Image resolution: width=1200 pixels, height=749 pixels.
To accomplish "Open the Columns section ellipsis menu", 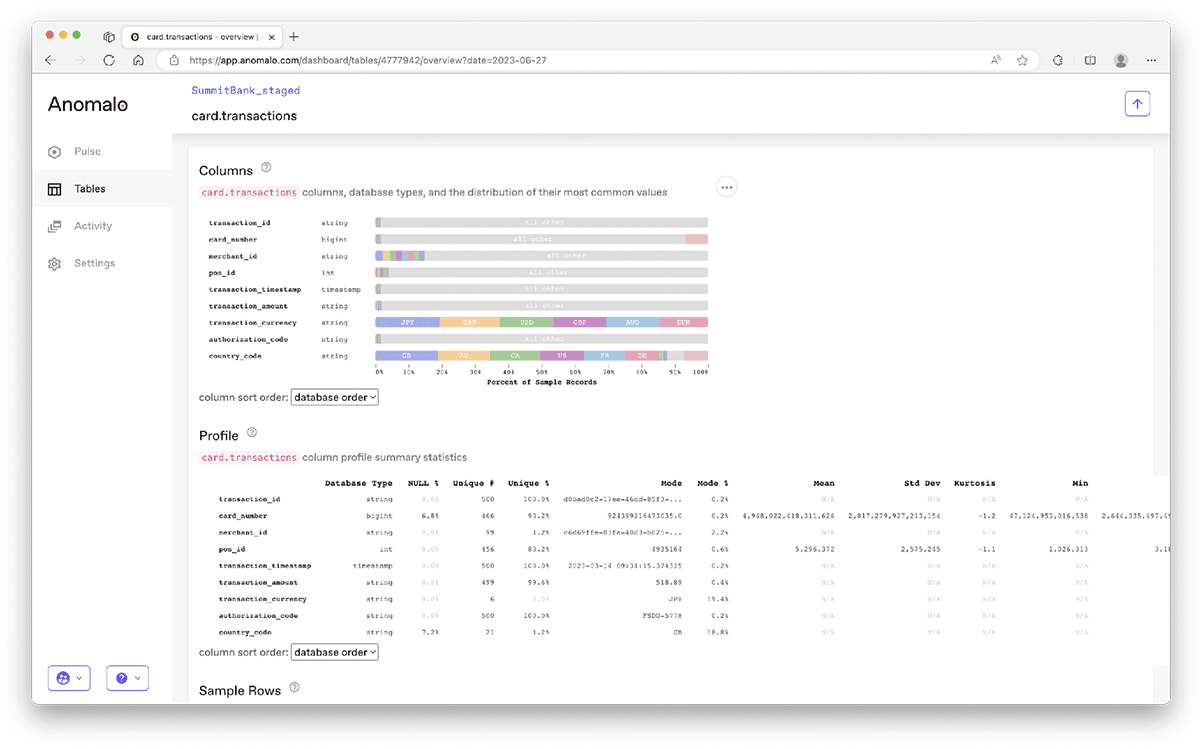I will [727, 187].
